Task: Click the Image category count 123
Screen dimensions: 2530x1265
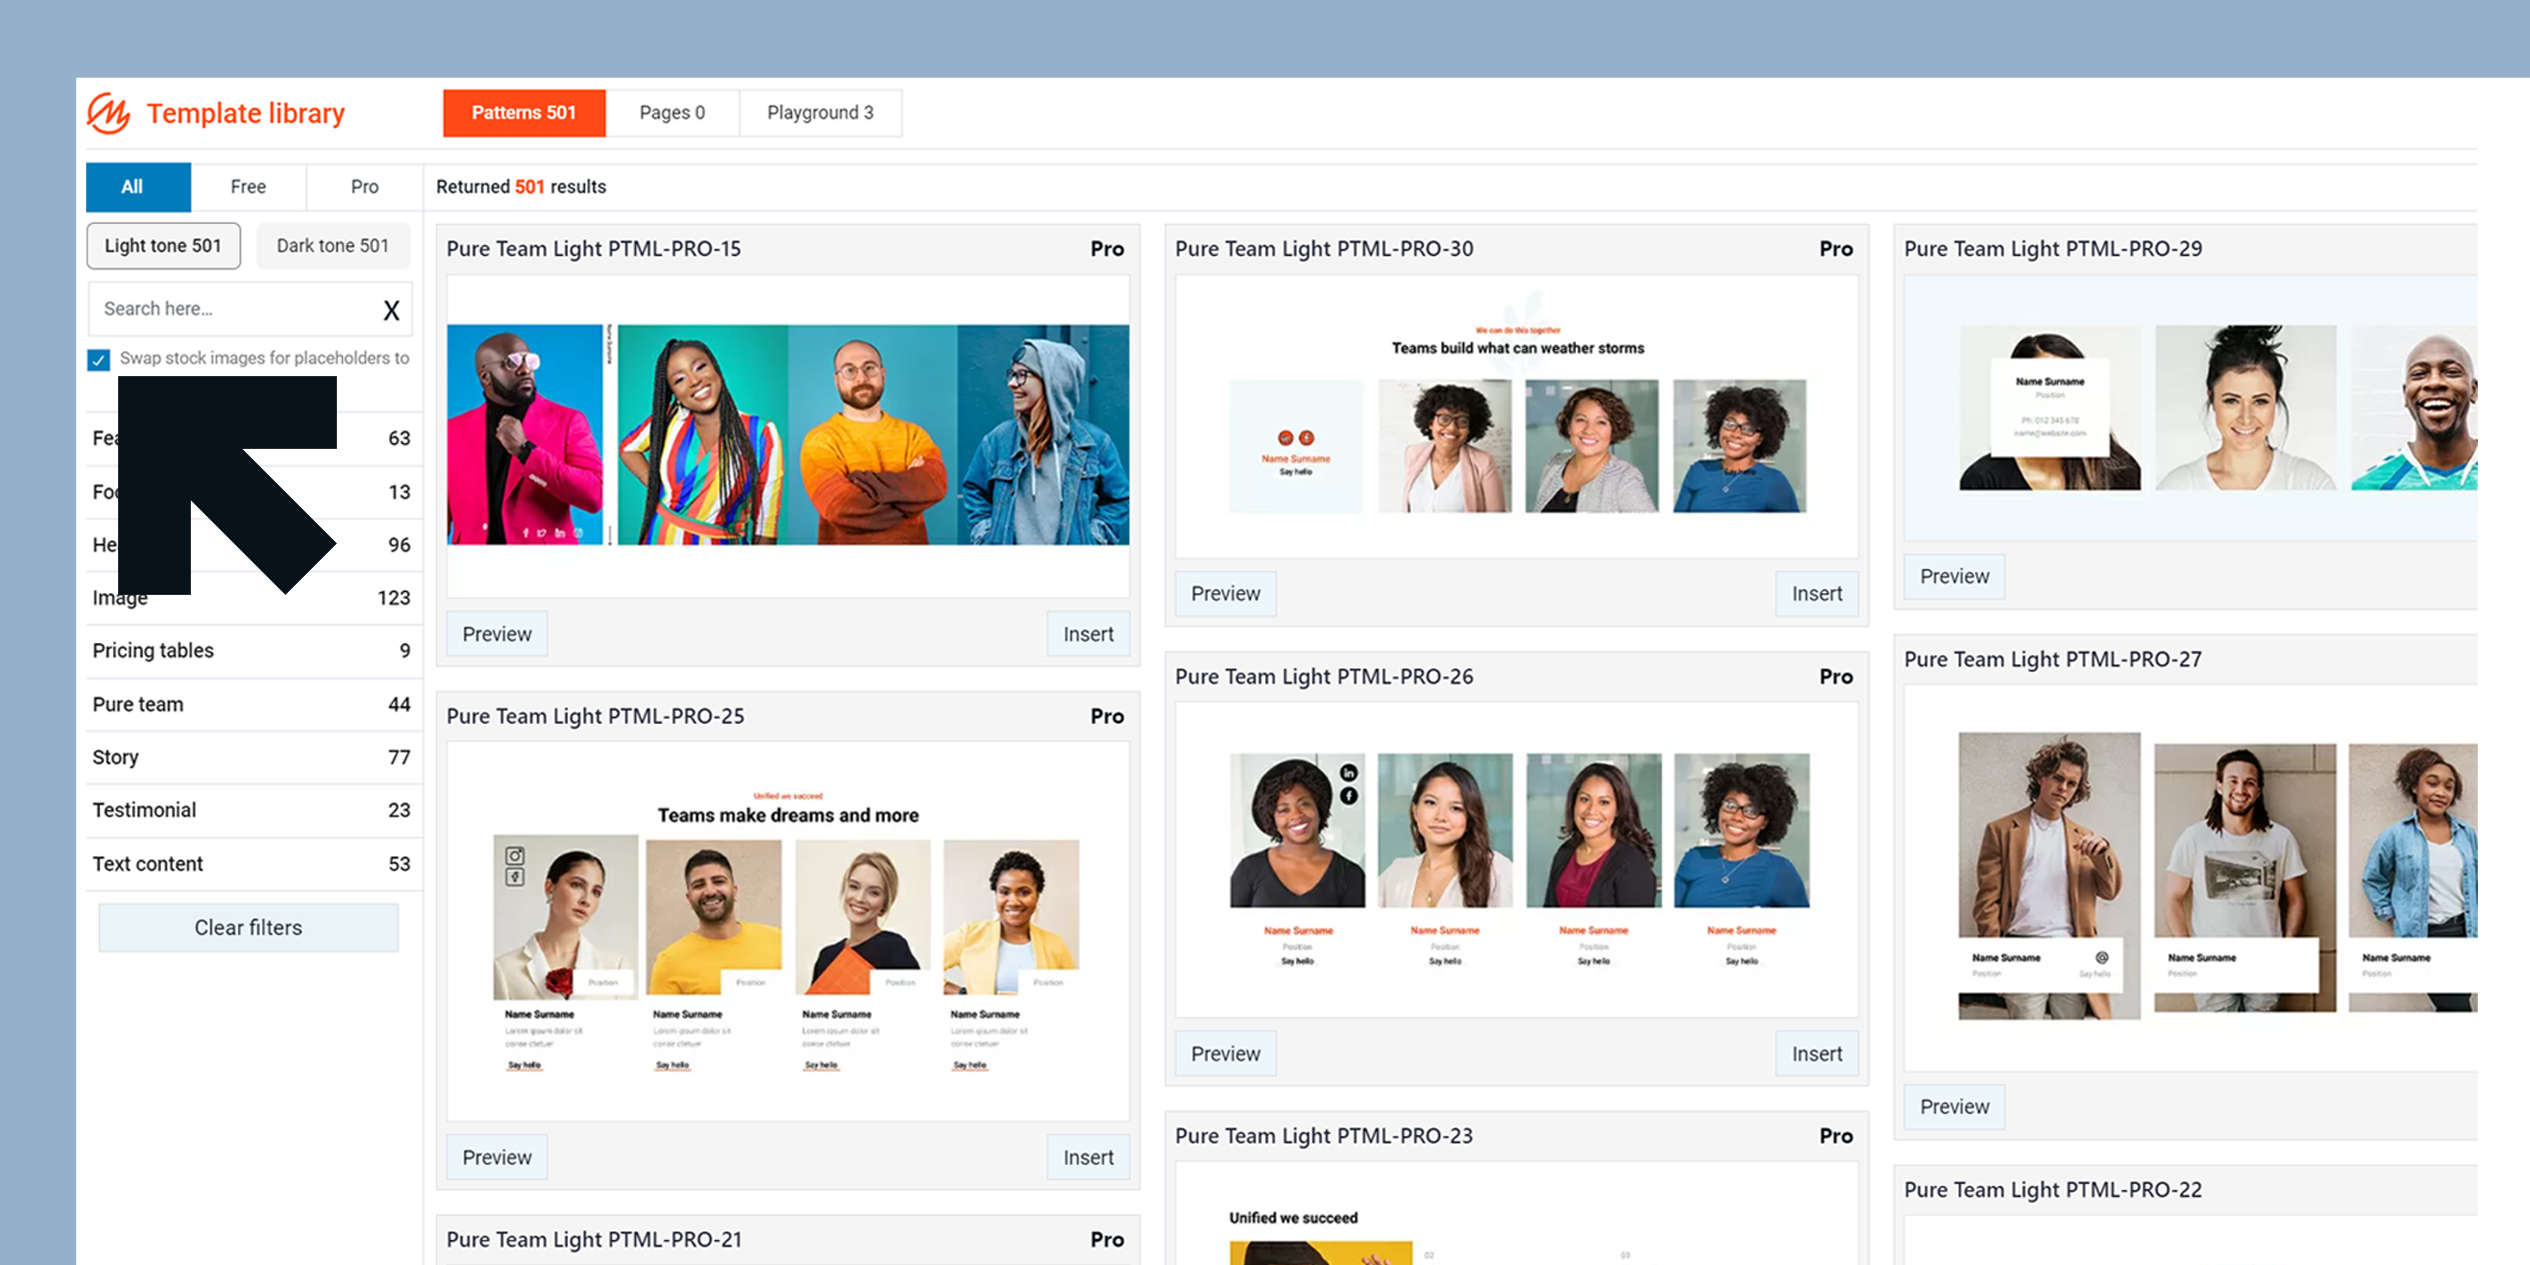Action: click(x=393, y=598)
